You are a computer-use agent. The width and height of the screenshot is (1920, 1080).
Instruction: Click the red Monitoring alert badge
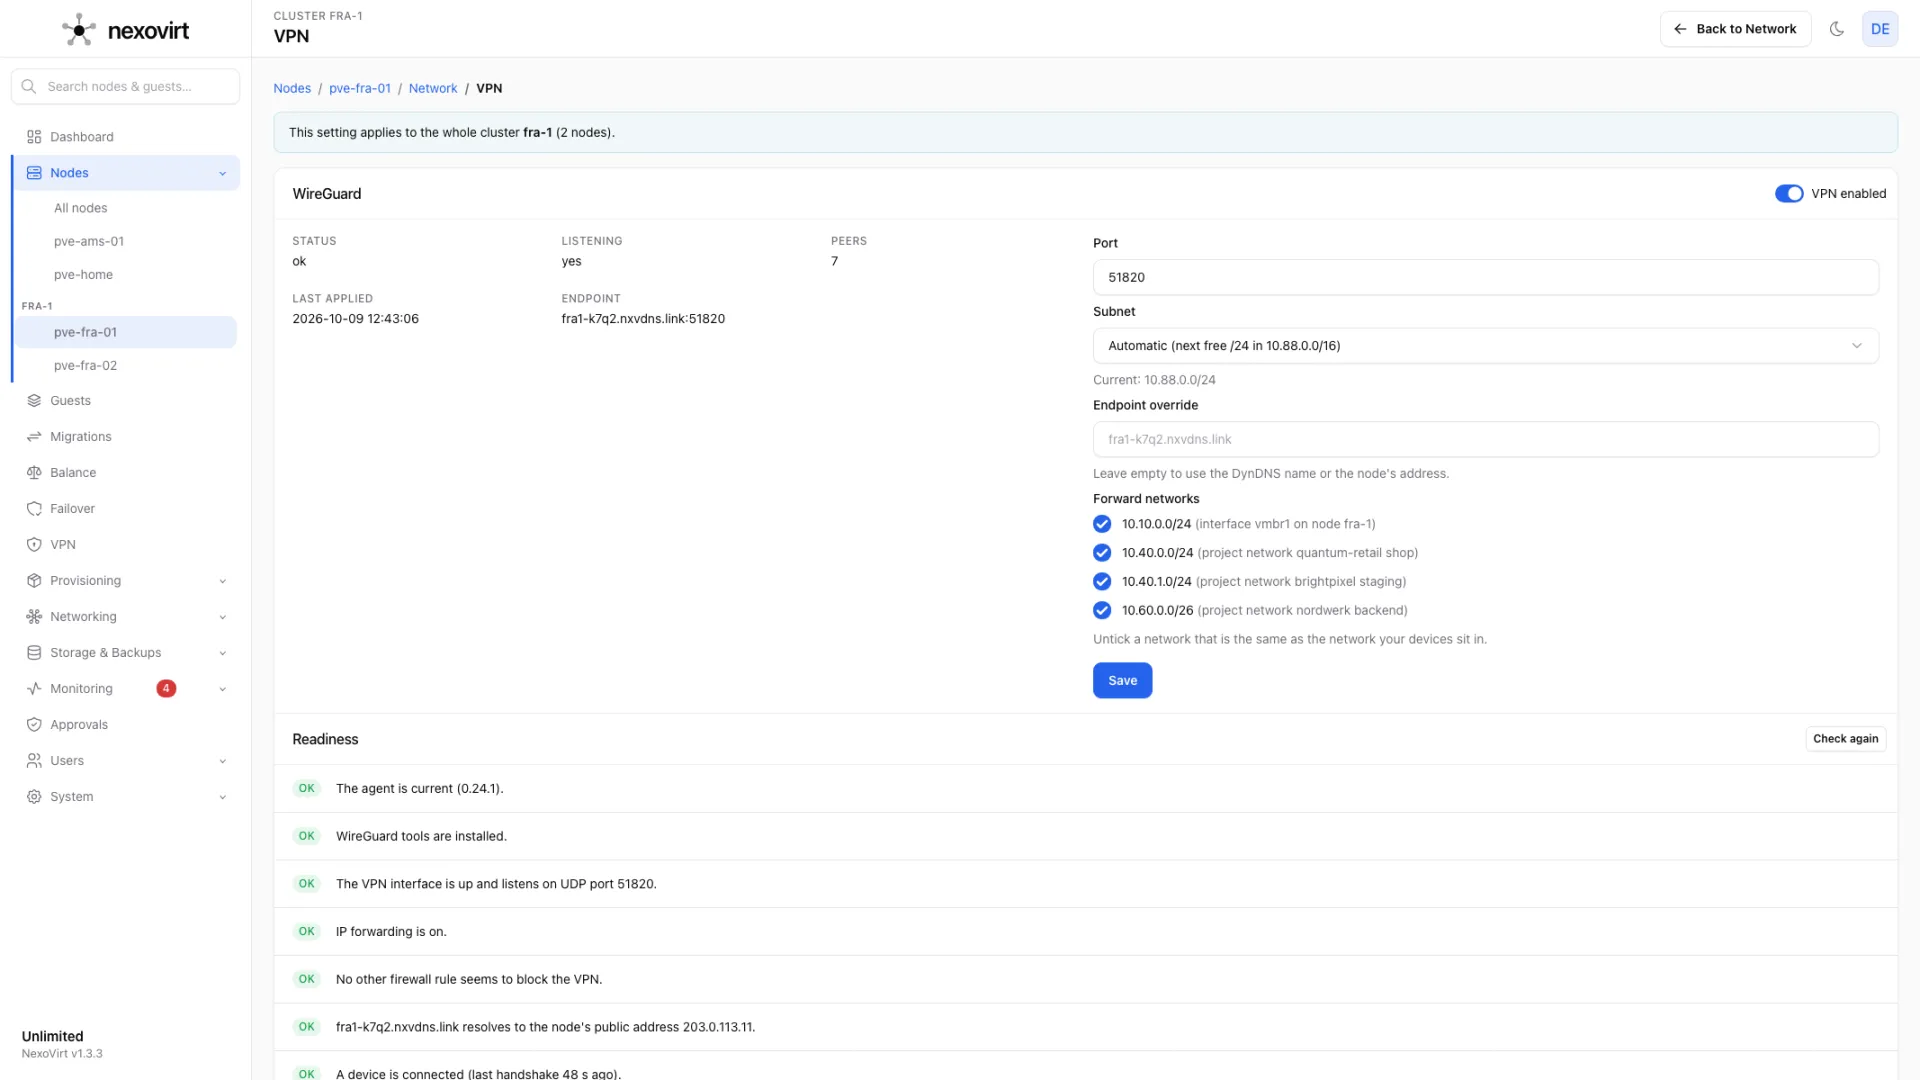click(x=166, y=688)
